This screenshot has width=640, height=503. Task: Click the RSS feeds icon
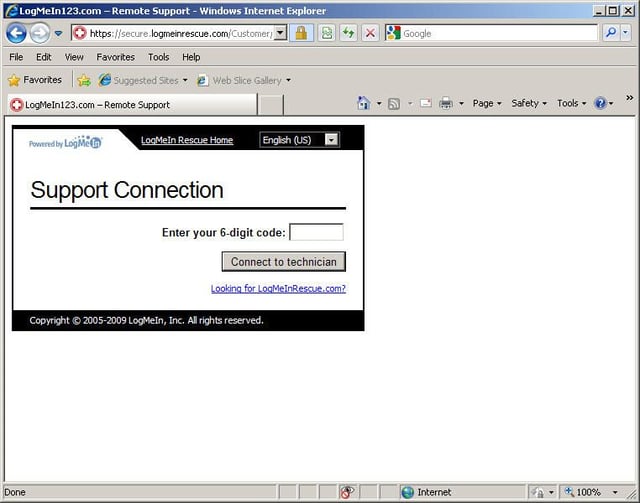pos(394,104)
